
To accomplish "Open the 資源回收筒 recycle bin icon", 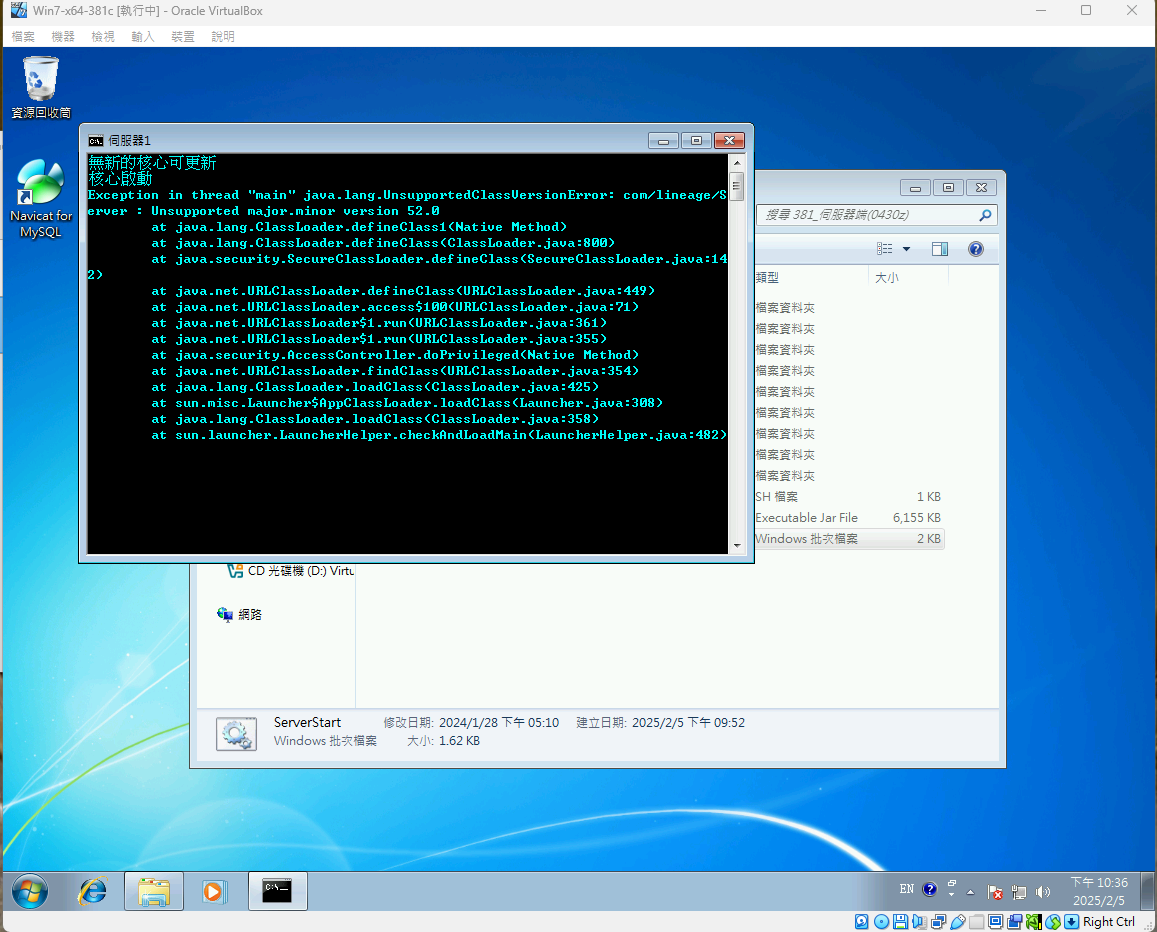I will pyautogui.click(x=41, y=87).
